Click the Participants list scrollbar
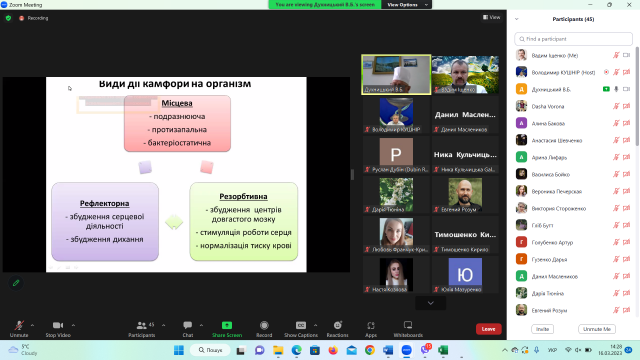 (x=637, y=96)
